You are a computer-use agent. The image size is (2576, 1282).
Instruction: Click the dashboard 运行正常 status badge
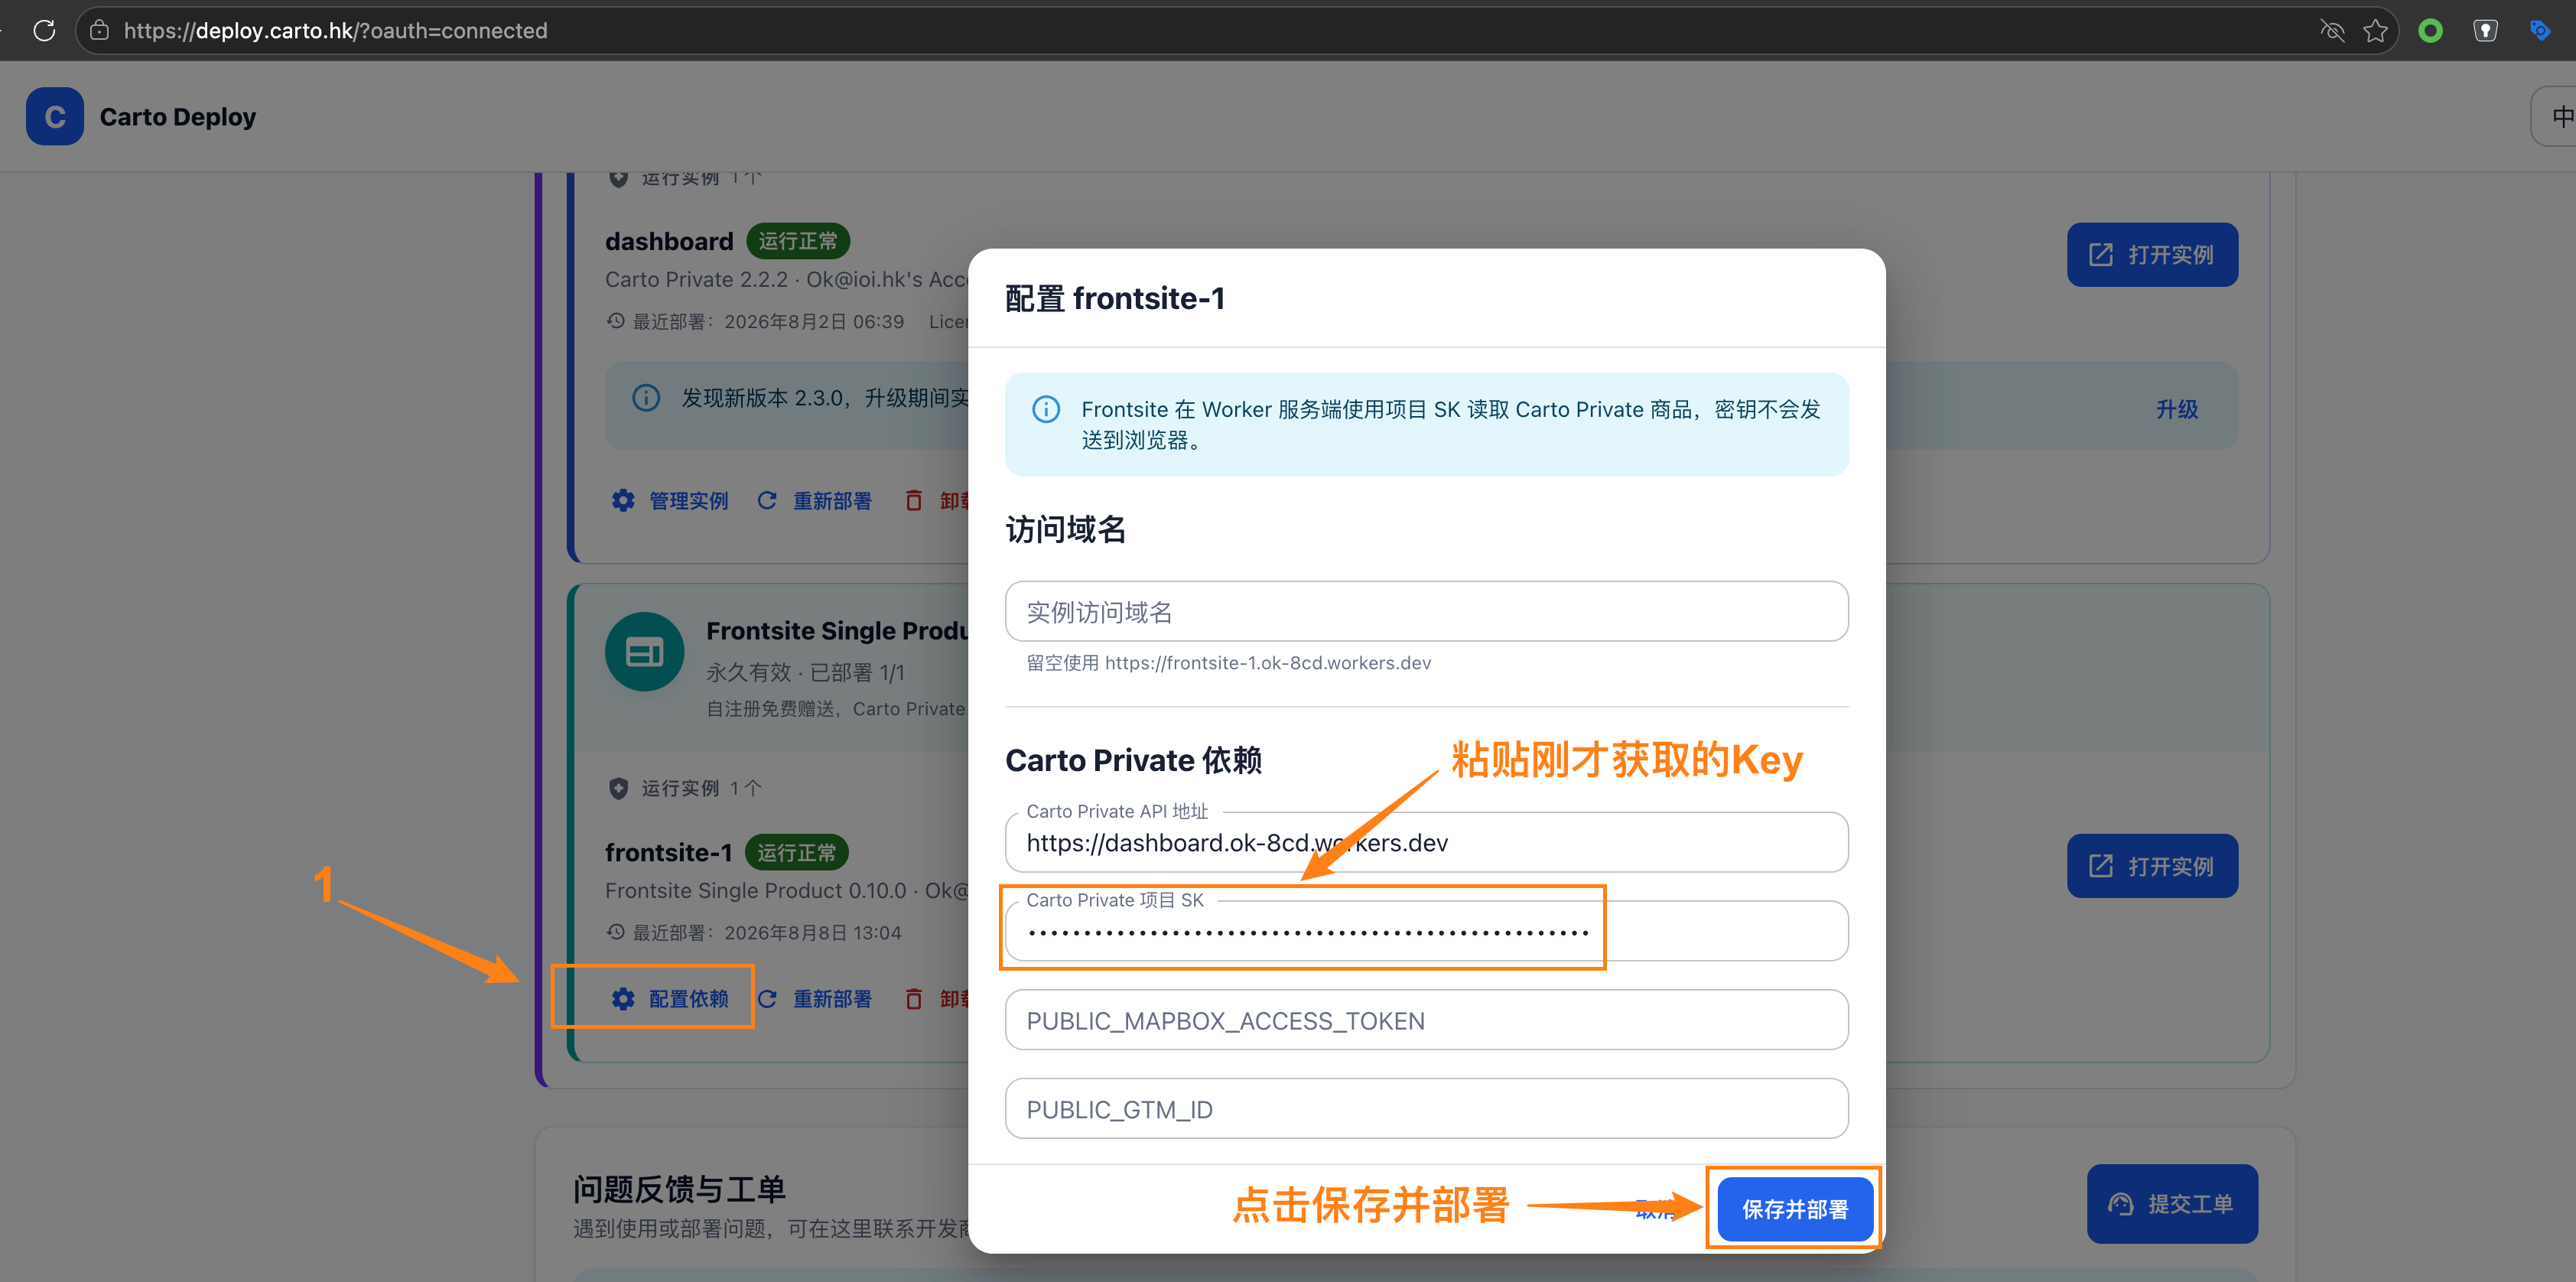[x=798, y=241]
